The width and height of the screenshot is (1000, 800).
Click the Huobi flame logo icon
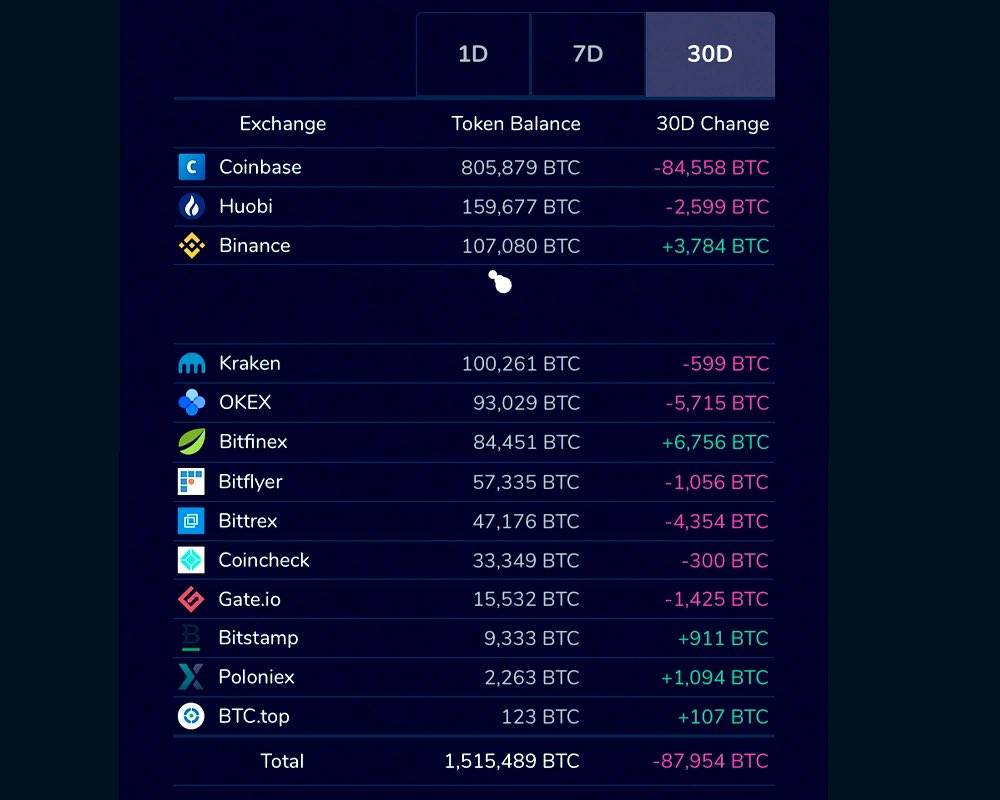click(191, 207)
